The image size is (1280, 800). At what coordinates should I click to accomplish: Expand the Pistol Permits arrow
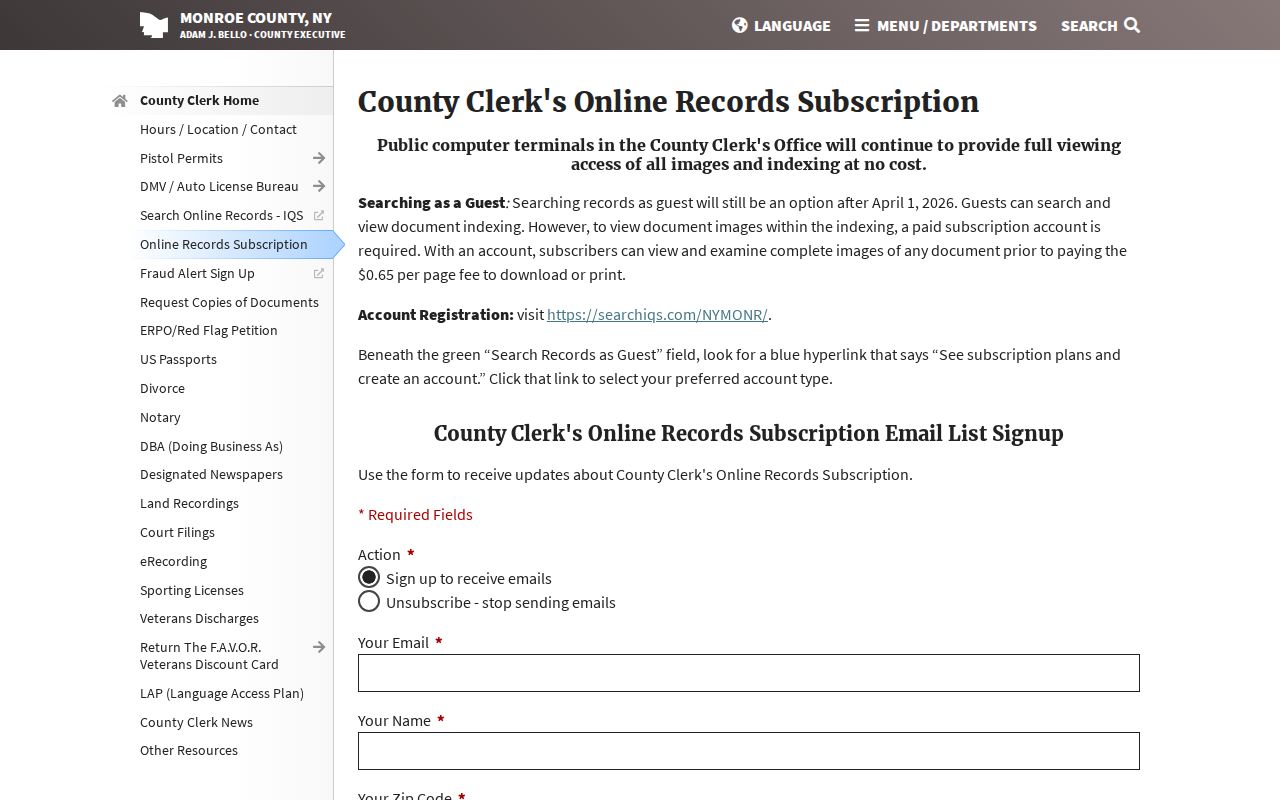point(319,158)
